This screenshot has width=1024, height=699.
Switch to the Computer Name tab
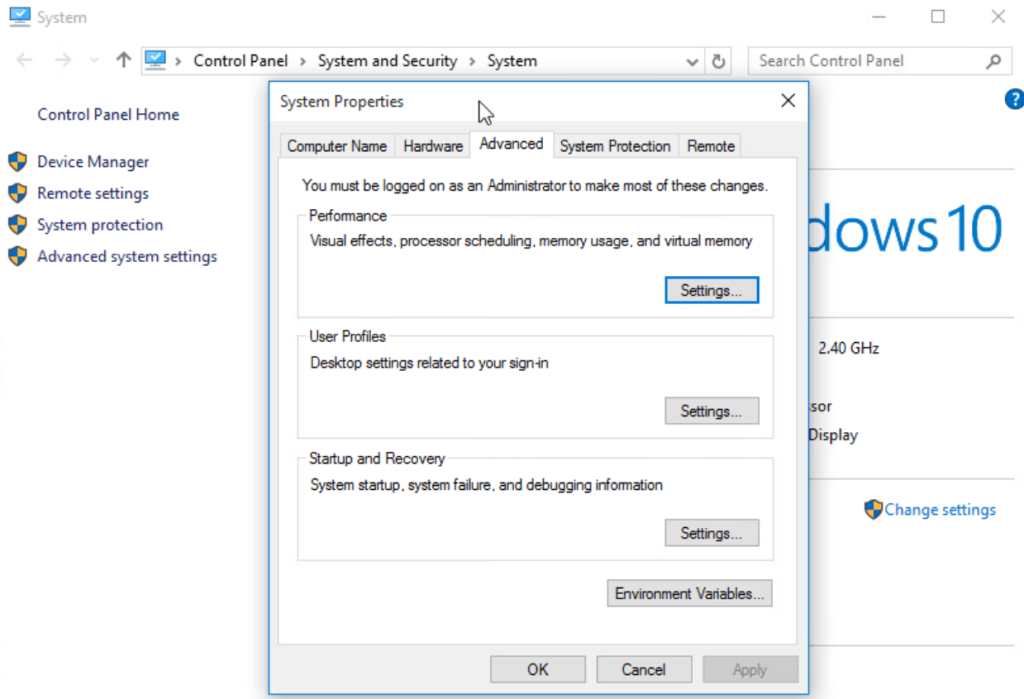[x=337, y=146]
